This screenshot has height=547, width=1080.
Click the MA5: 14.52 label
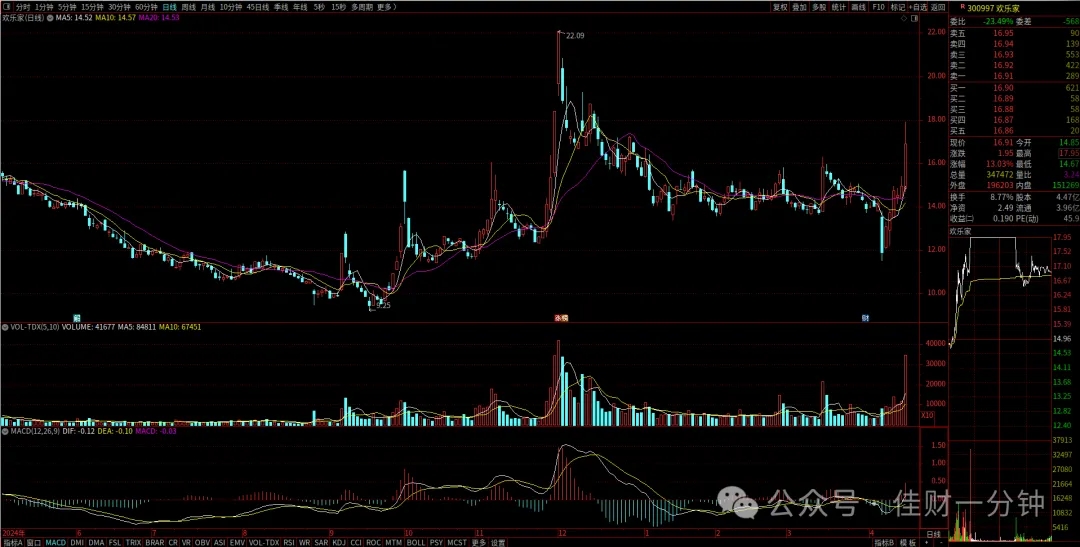pyautogui.click(x=74, y=17)
